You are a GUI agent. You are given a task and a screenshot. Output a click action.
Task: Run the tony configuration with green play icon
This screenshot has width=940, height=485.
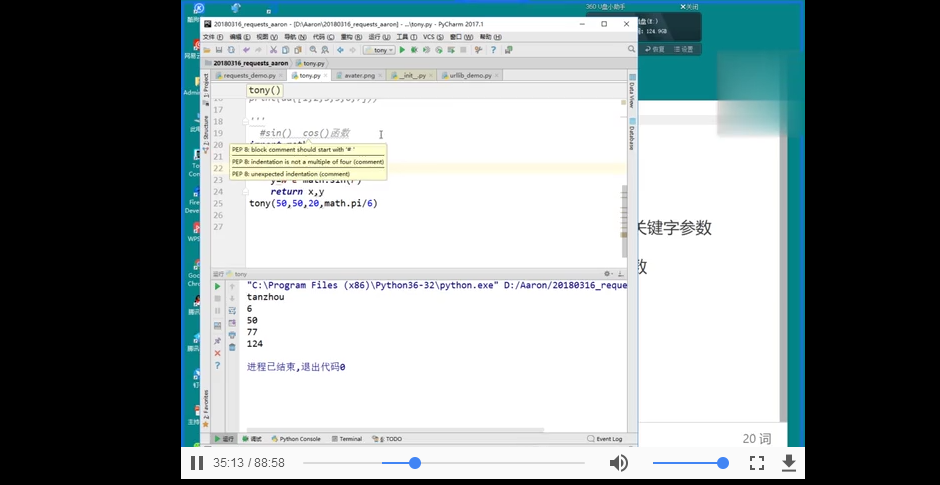tap(402, 50)
